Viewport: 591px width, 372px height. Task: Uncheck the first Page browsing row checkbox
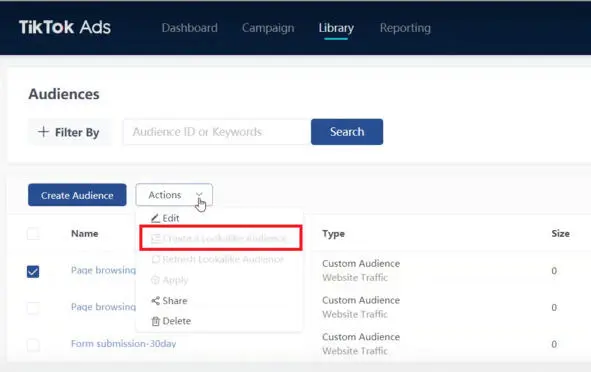(x=33, y=271)
